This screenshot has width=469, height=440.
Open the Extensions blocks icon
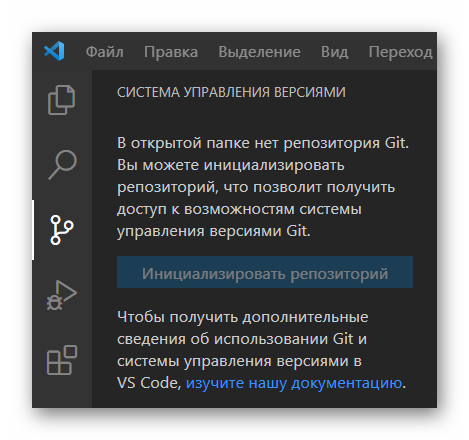[62, 360]
